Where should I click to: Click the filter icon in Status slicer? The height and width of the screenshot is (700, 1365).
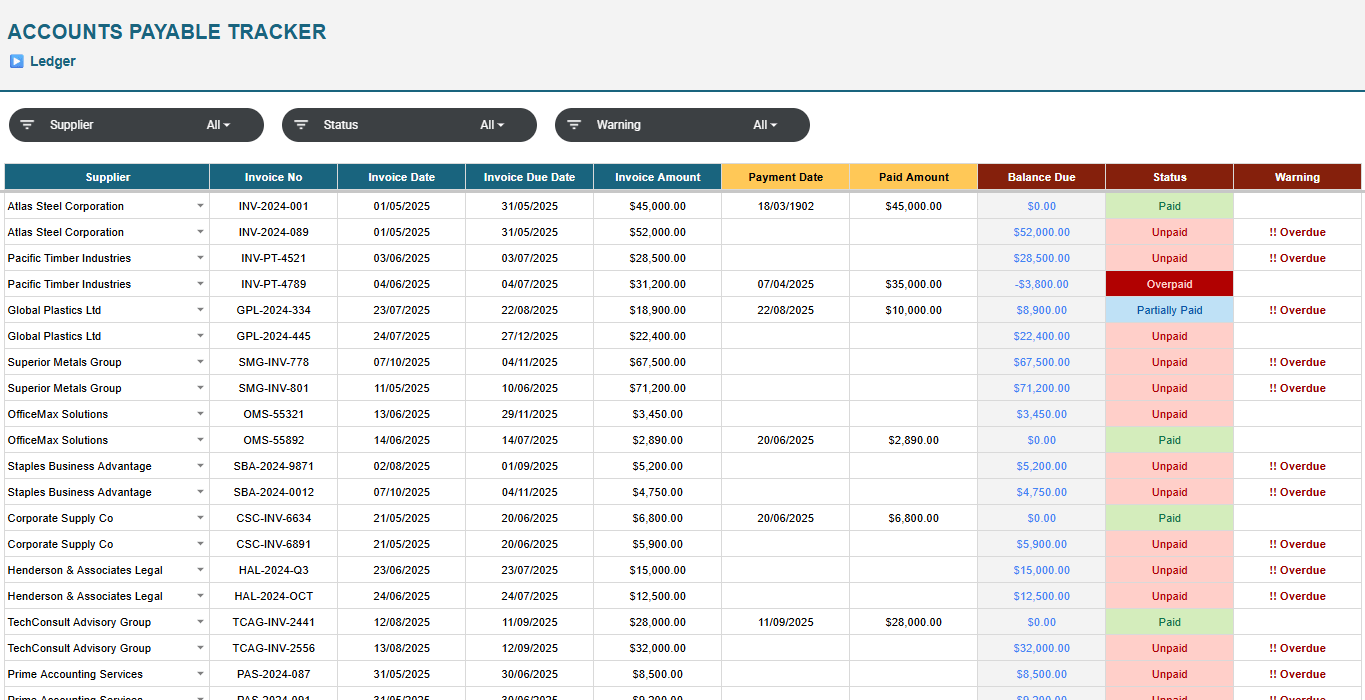point(300,125)
